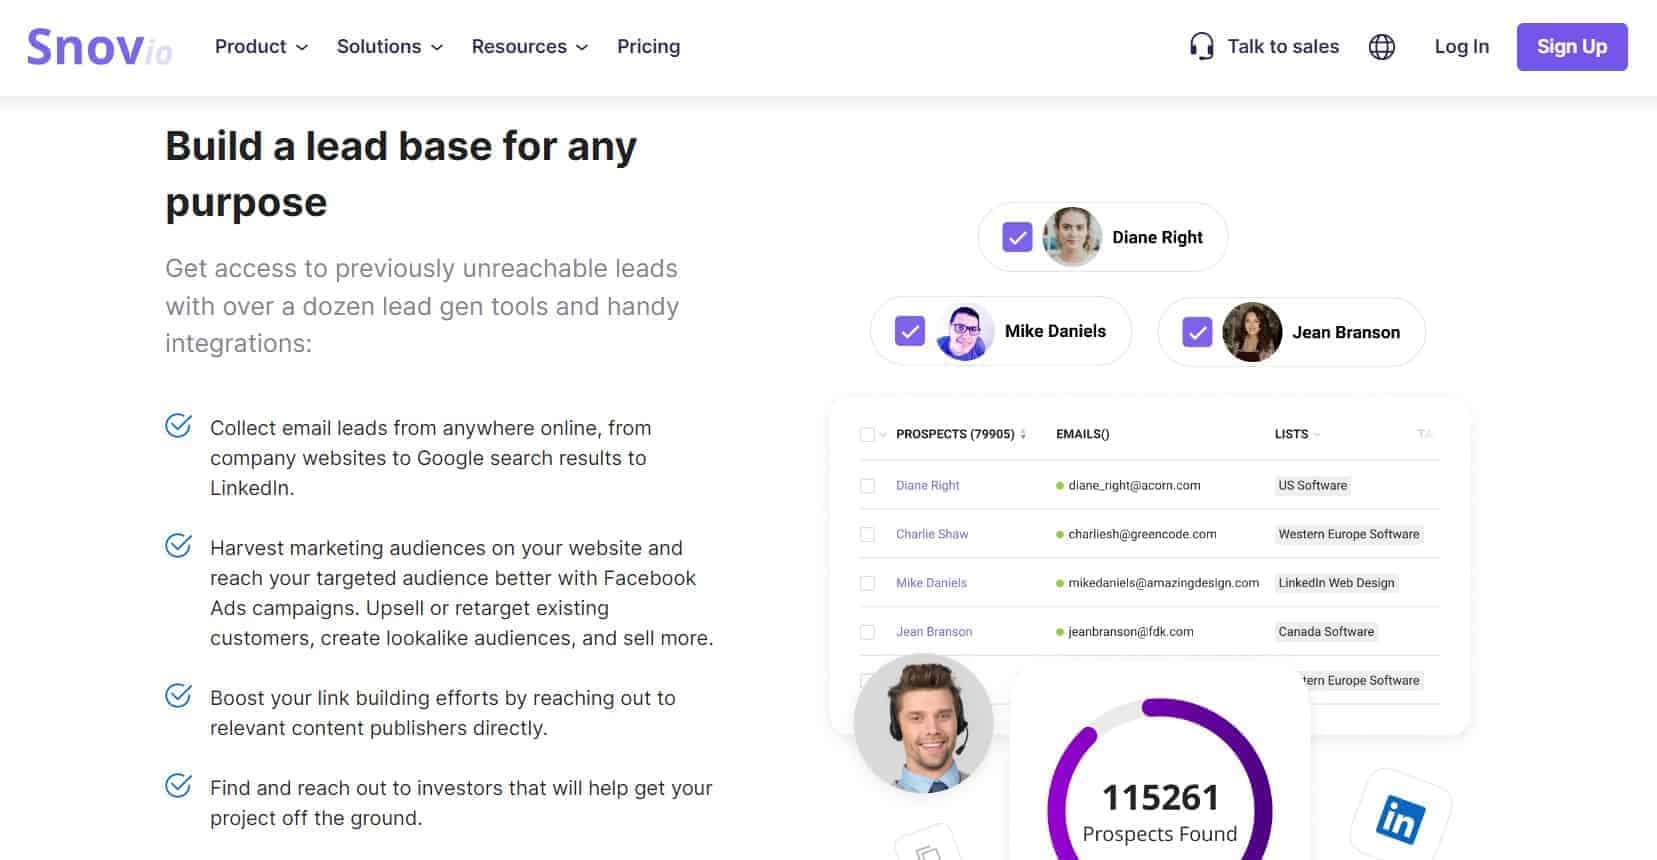Click the Western Europe Software tag in Charlie Shaw row
The width and height of the screenshot is (1657, 860).
tap(1348, 535)
